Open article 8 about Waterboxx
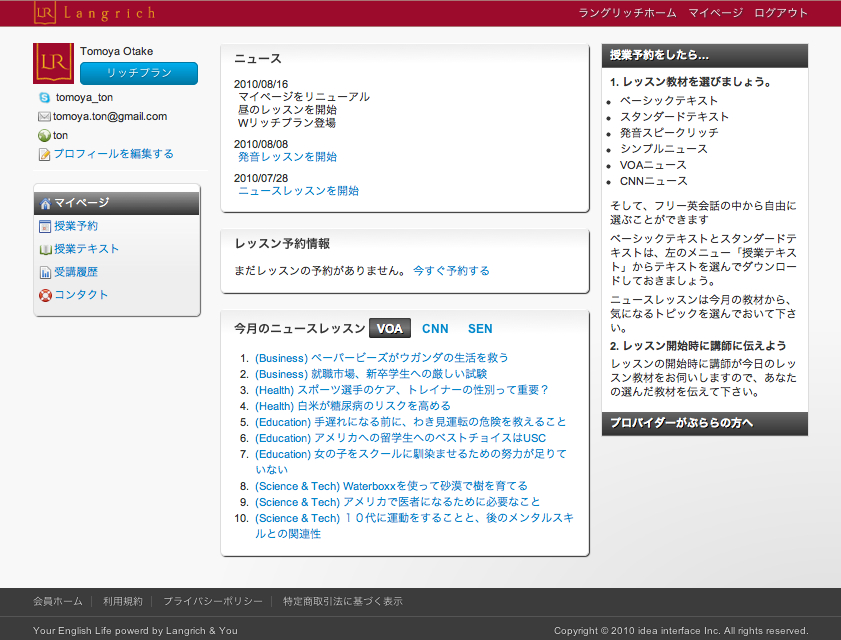841x640 pixels. 391,487
